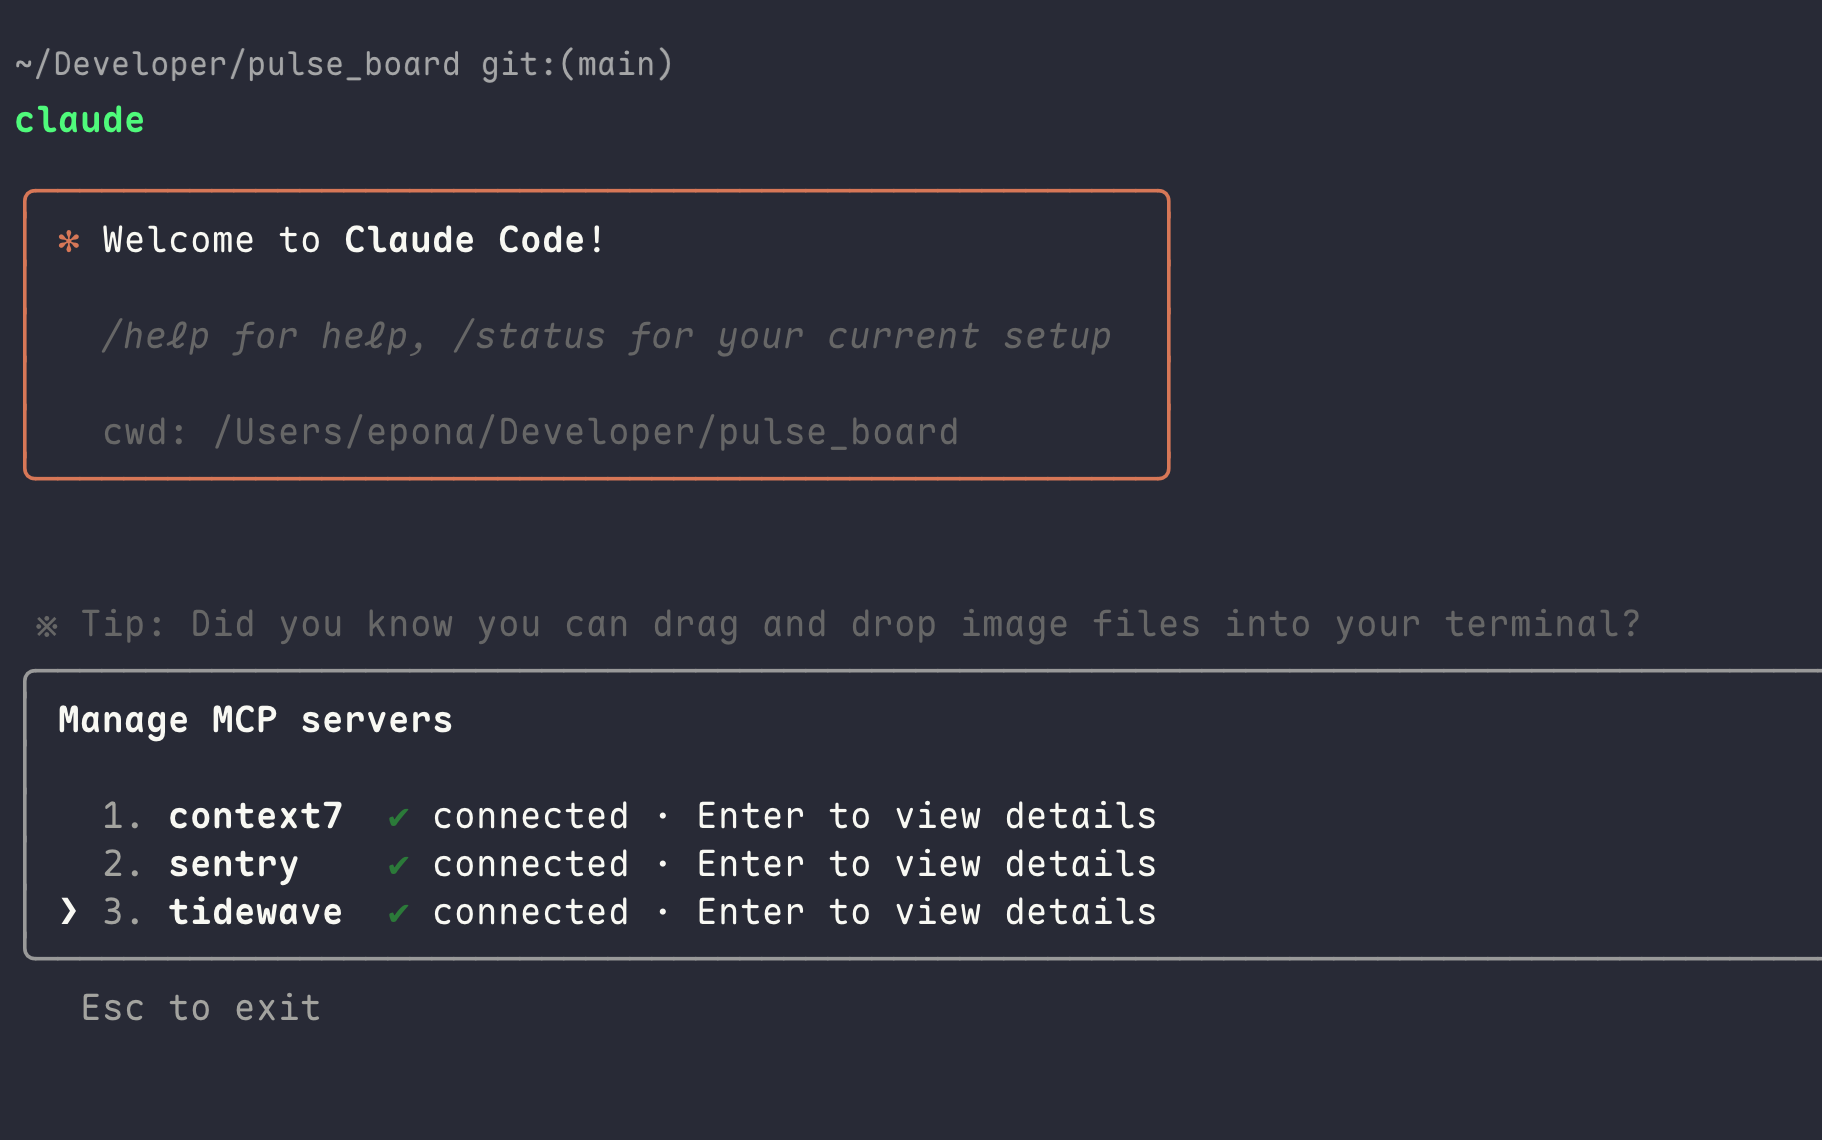1822x1140 pixels.
Task: Click the /help for help hint text
Action: [264, 337]
